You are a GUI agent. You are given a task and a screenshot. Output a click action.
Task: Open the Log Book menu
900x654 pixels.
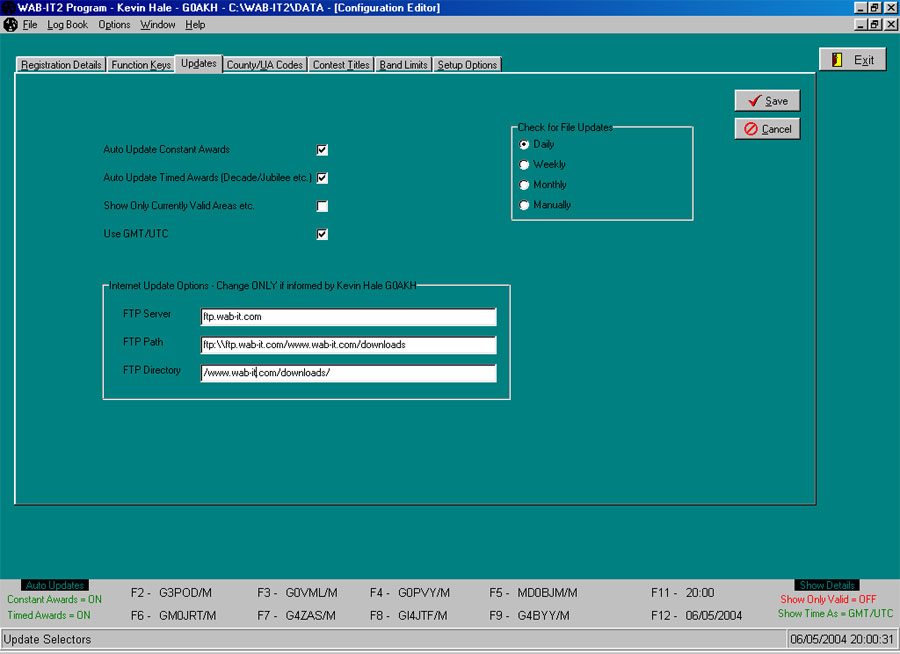[x=66, y=24]
